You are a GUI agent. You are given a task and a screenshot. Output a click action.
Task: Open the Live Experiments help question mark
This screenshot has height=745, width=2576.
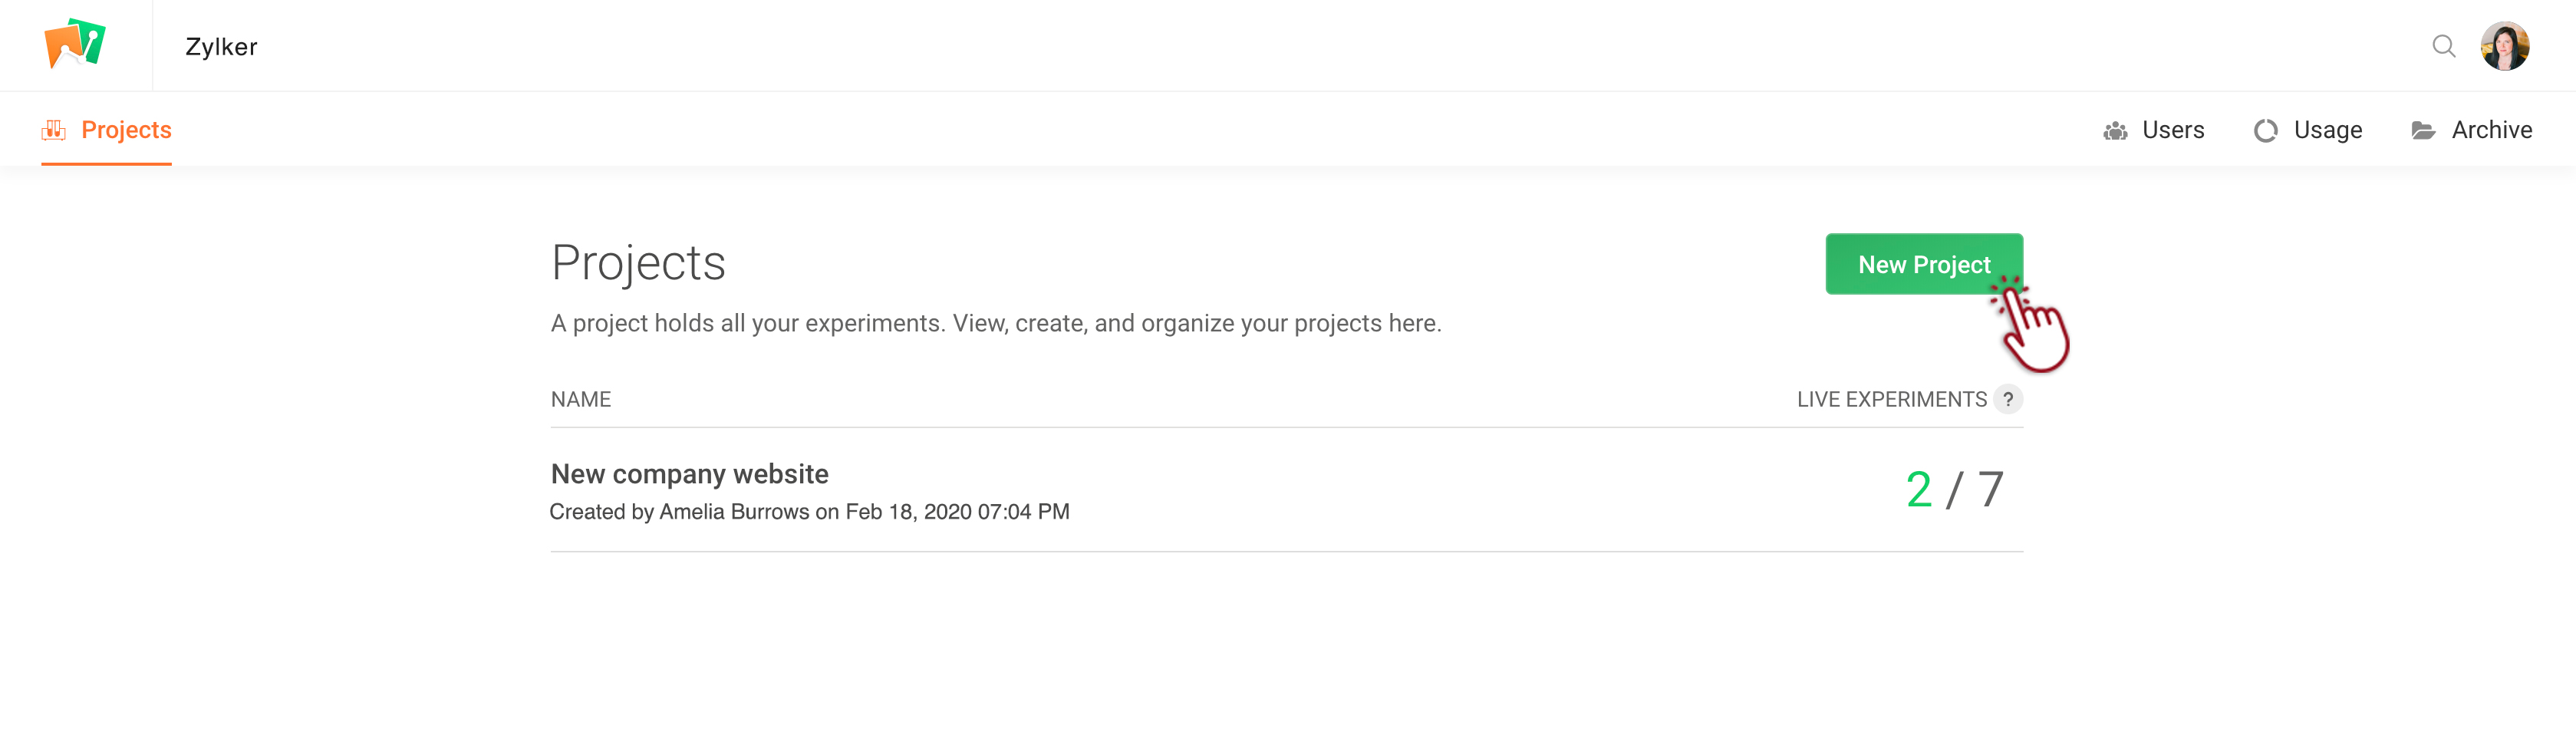pos(2007,399)
